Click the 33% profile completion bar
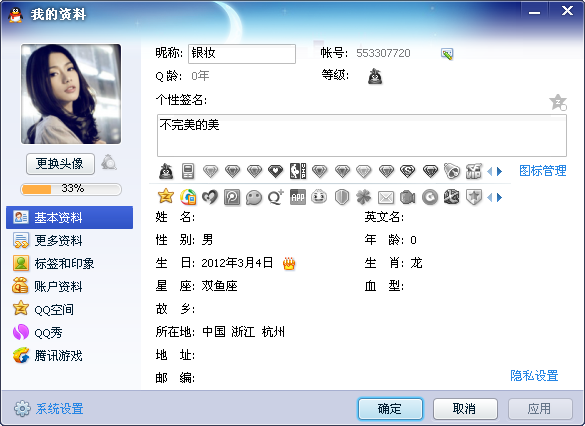Screen dimensions: 585x426 pos(71,189)
